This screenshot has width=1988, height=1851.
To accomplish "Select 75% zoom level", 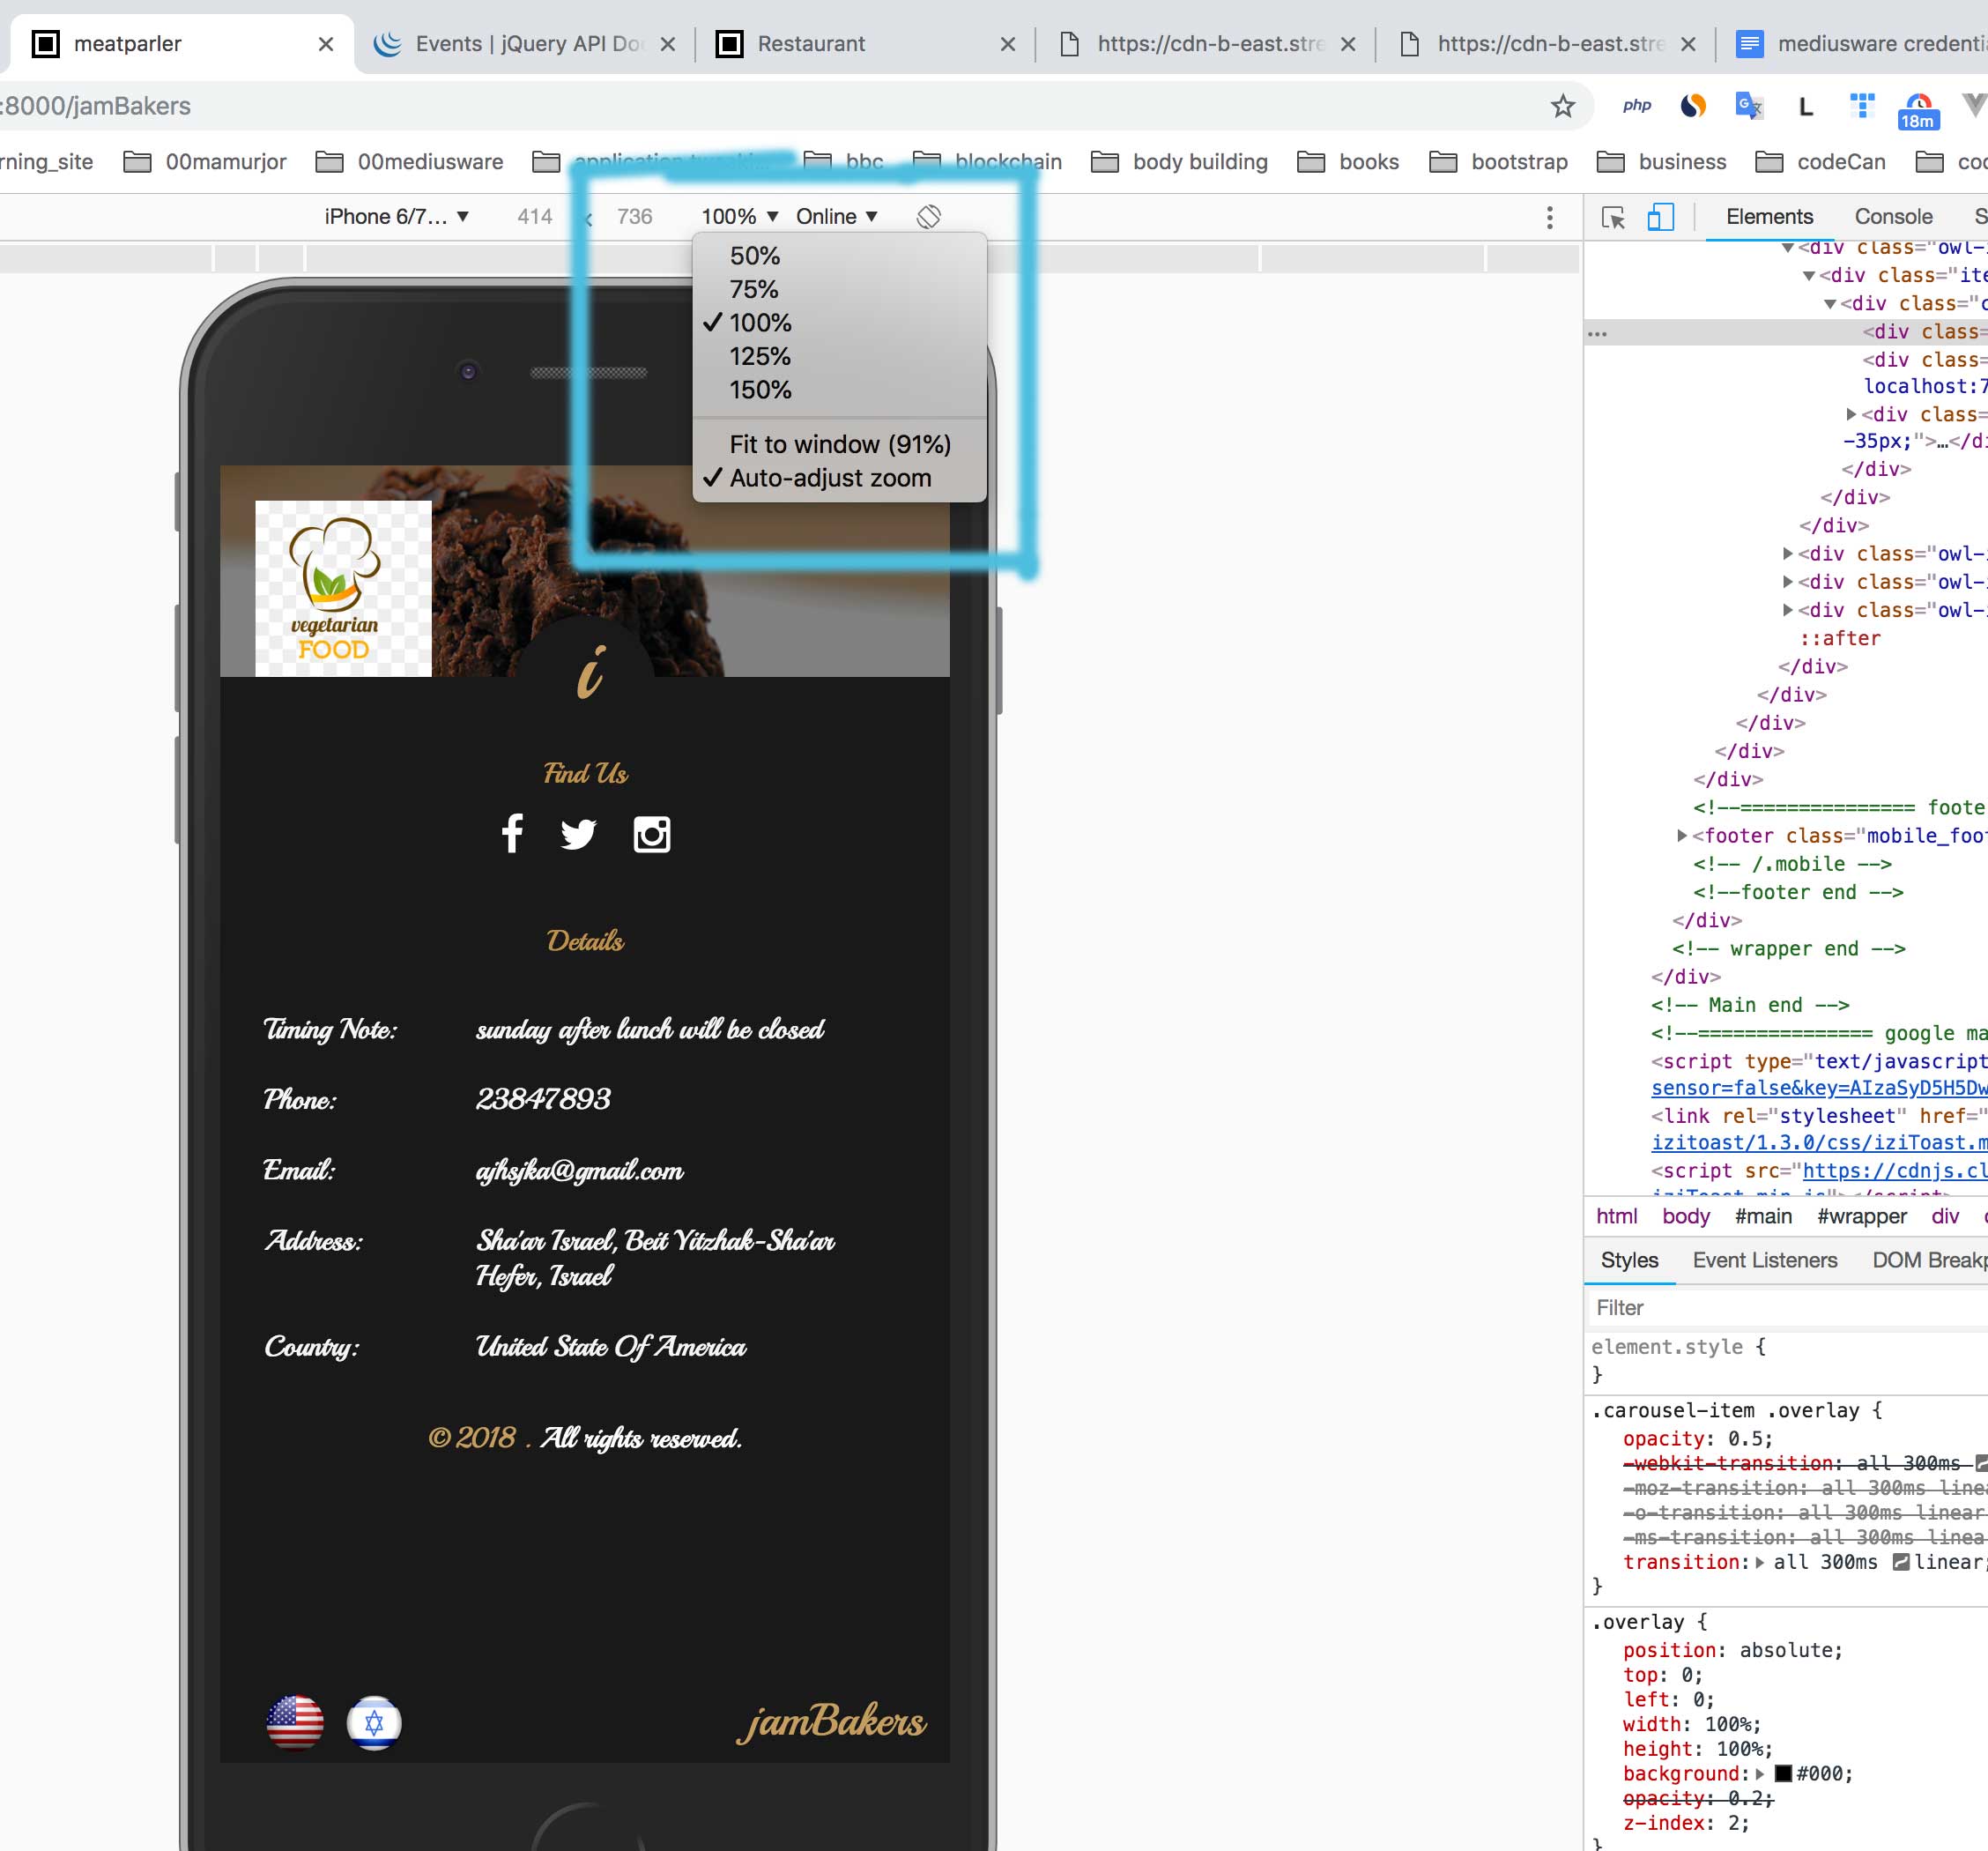I will coord(839,290).
